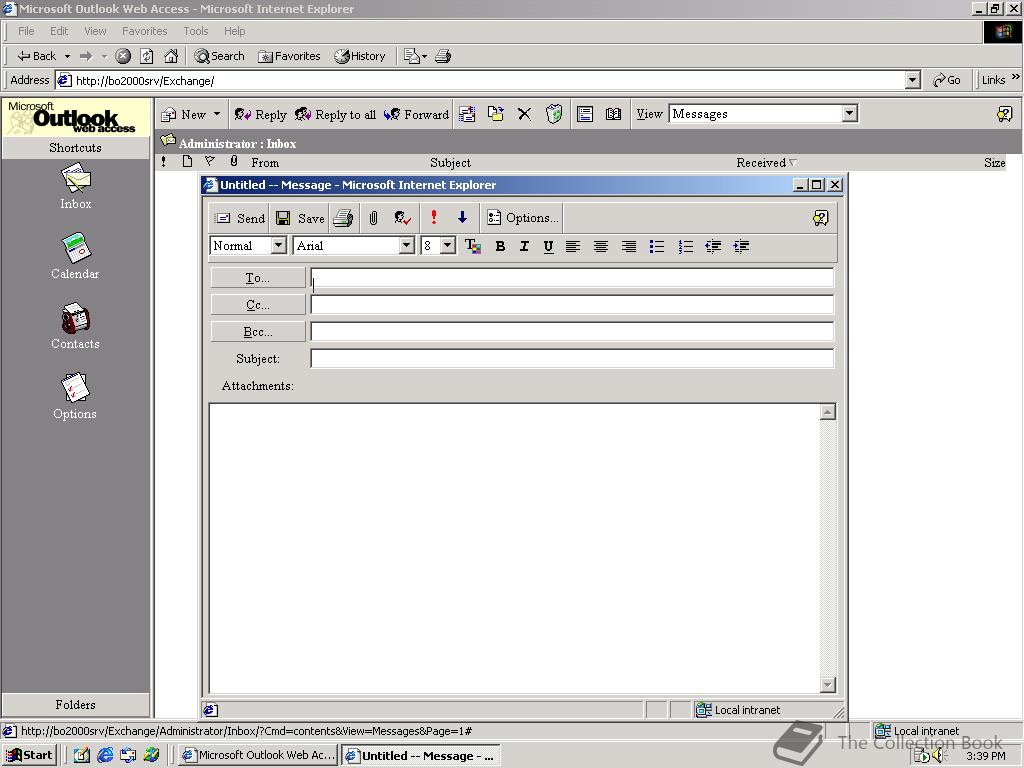Click Forward in Outlook toolbar
The width and height of the screenshot is (1024, 768).
pyautogui.click(x=416, y=114)
